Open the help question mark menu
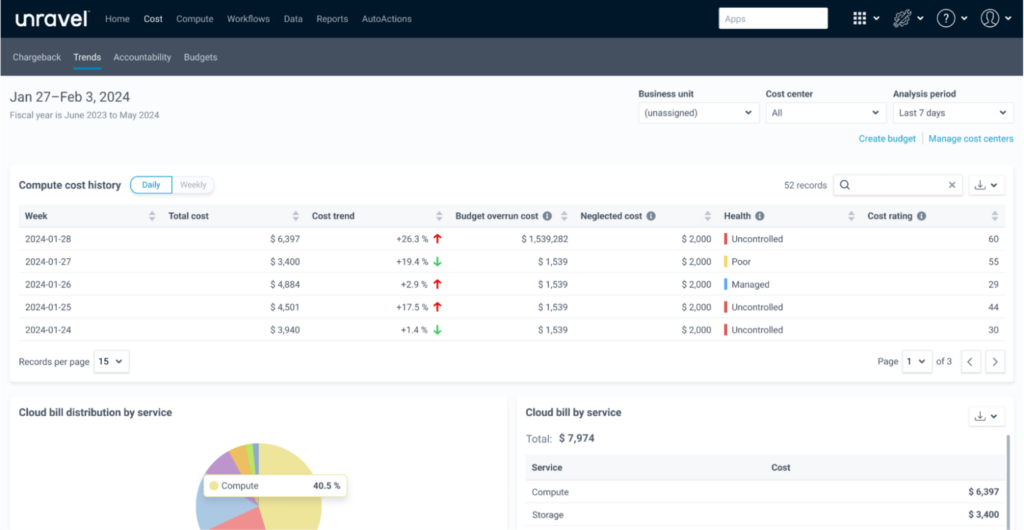1024x530 pixels. pyautogui.click(x=952, y=19)
